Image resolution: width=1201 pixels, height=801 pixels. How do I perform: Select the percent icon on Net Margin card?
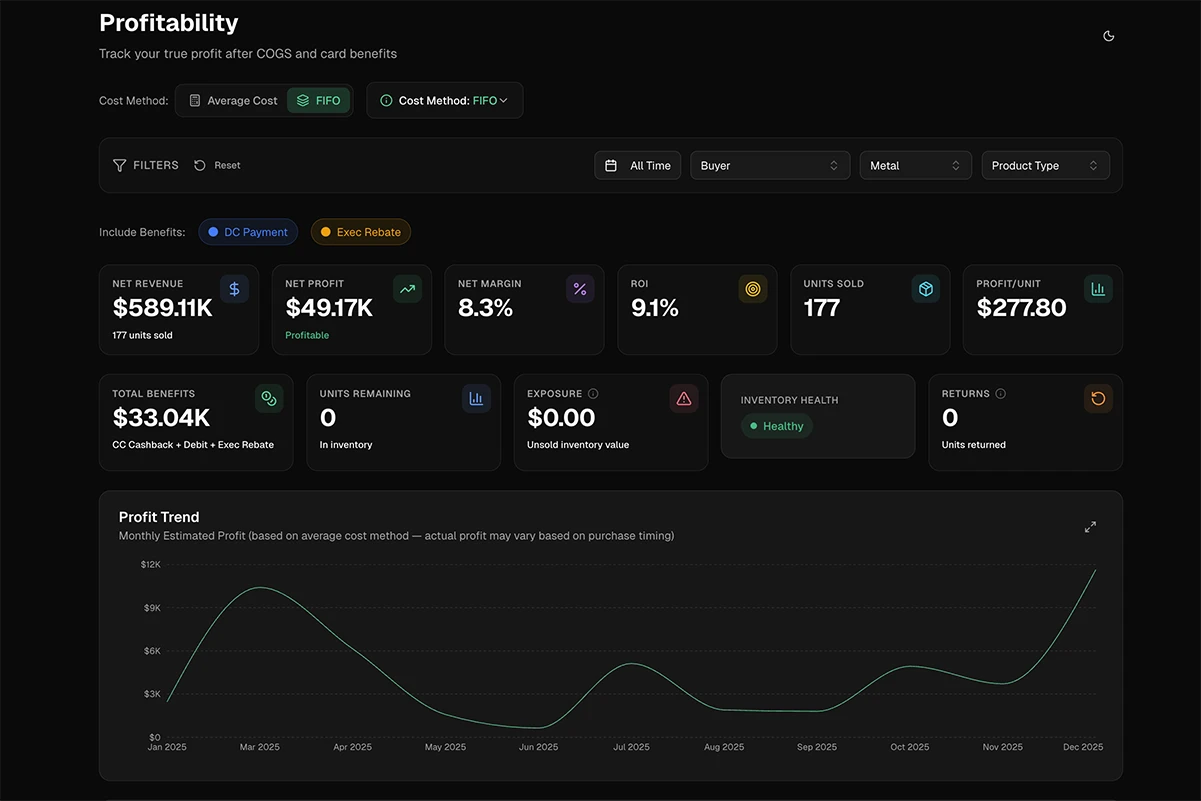[580, 288]
